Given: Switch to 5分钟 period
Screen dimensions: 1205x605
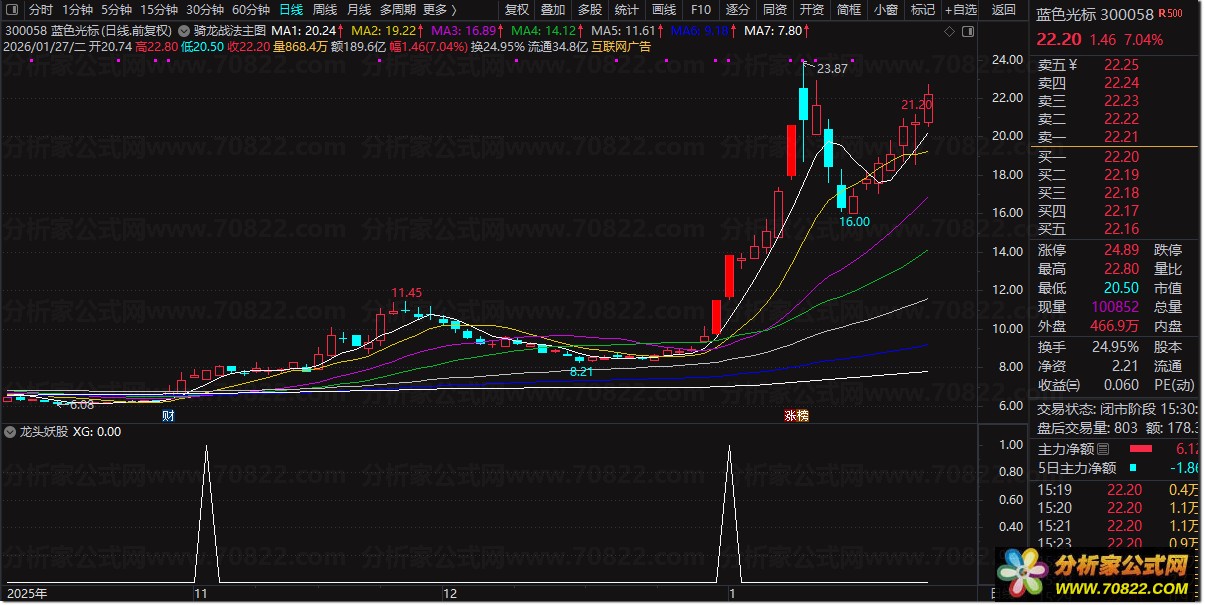Looking at the screenshot, I should tap(116, 9).
